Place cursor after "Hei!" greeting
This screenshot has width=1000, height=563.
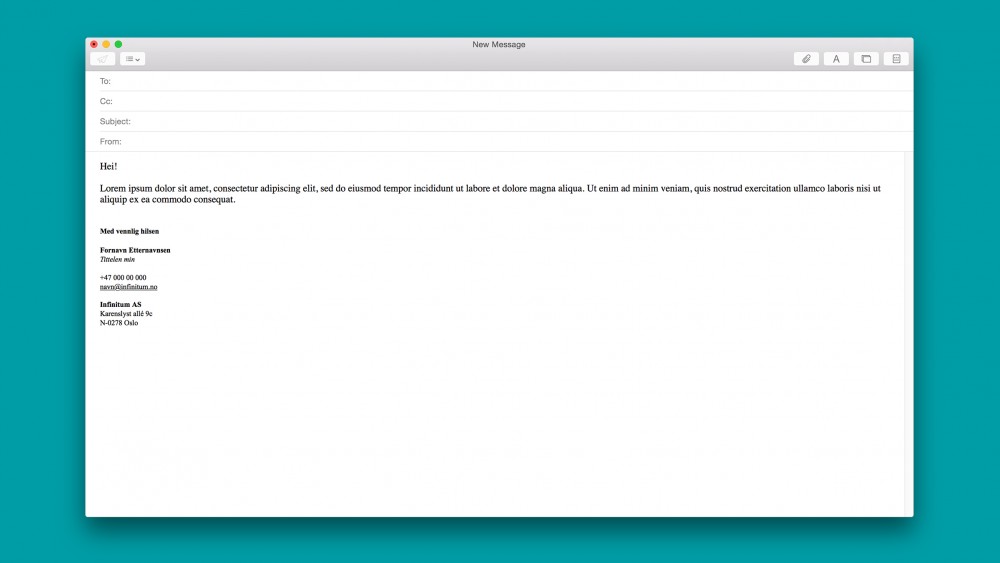tap(119, 166)
